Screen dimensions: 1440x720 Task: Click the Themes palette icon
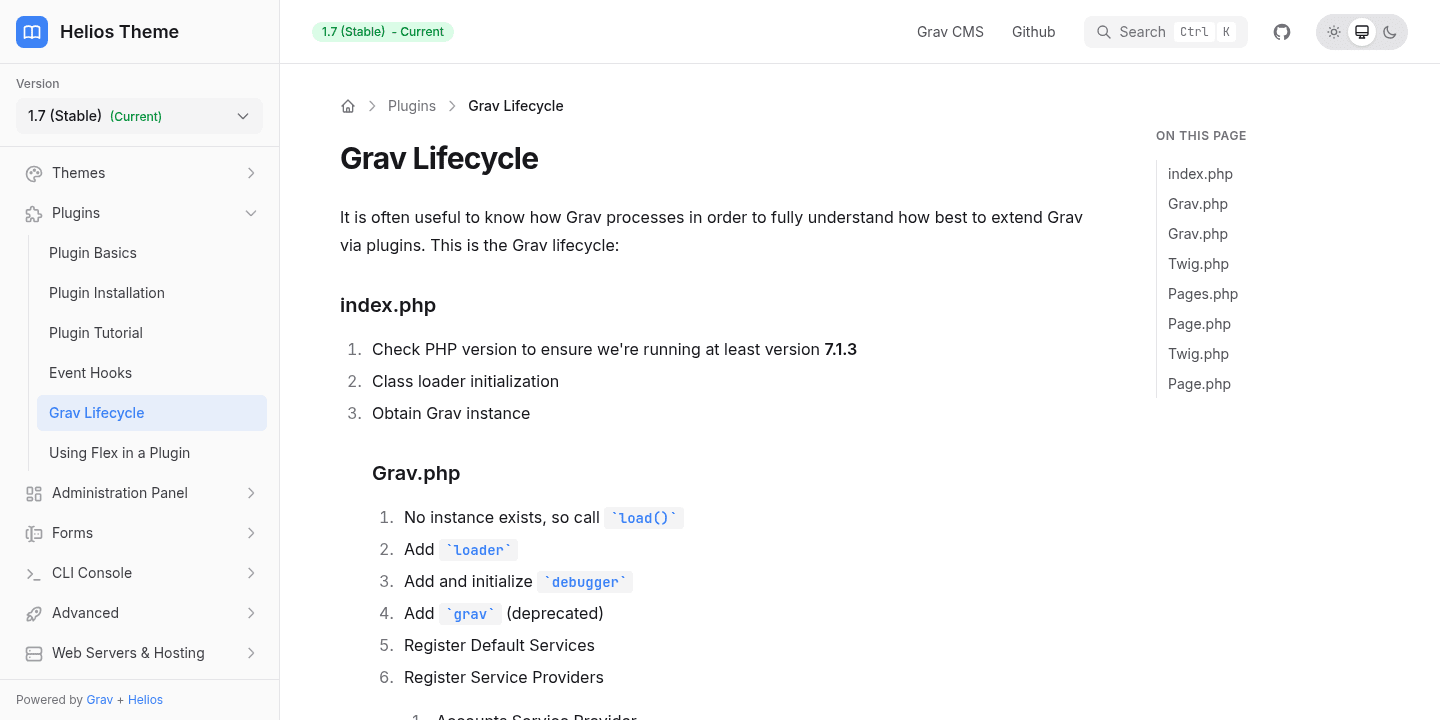pos(34,173)
